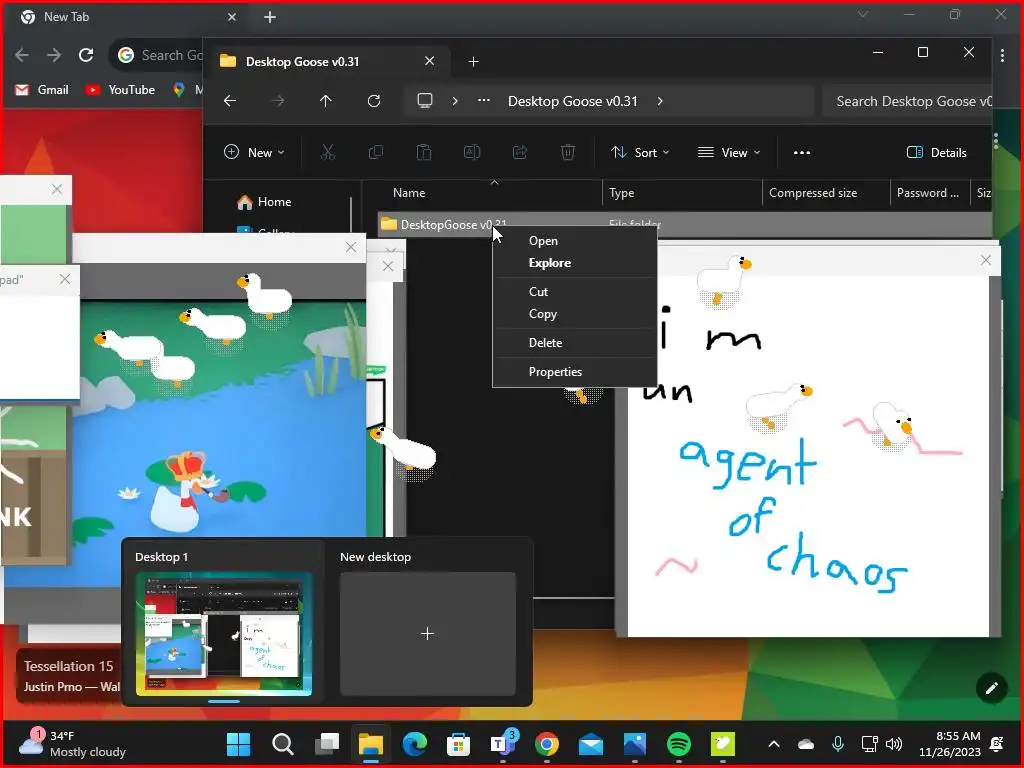The width and height of the screenshot is (1024, 768).
Task: Add a new File Explorer tab
Action: [473, 61]
